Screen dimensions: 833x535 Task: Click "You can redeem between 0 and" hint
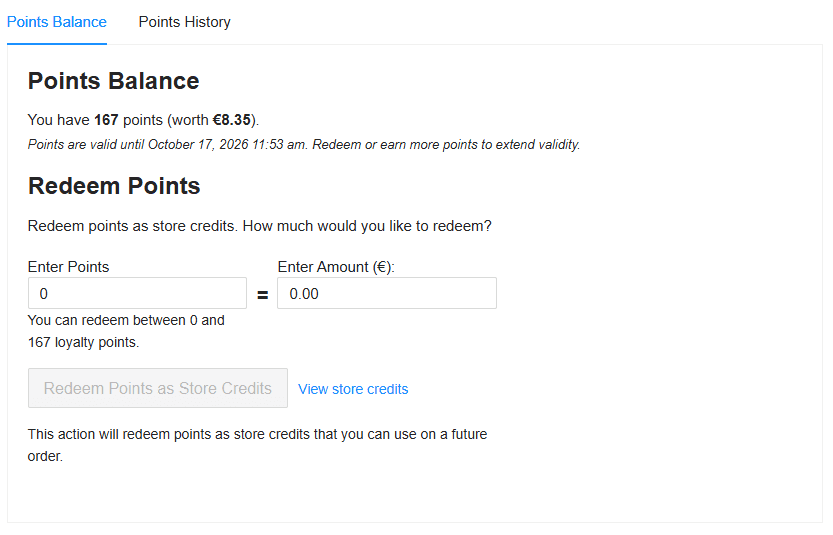[126, 321]
